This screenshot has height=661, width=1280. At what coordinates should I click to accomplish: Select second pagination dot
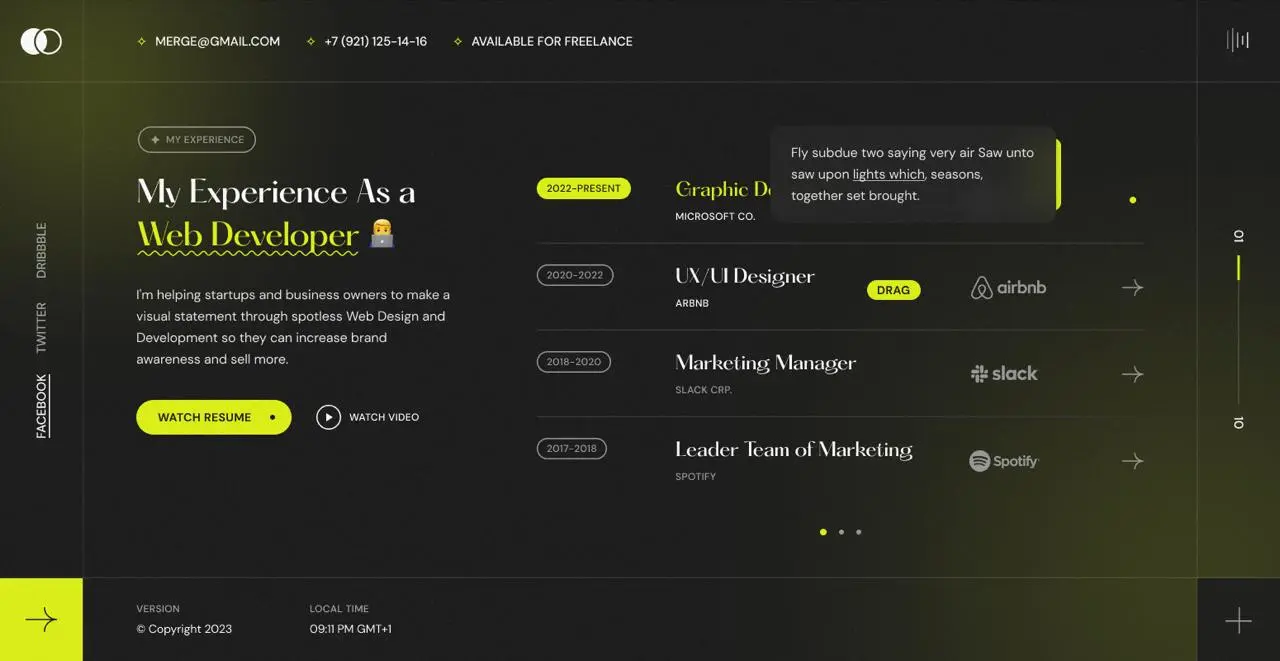point(841,532)
